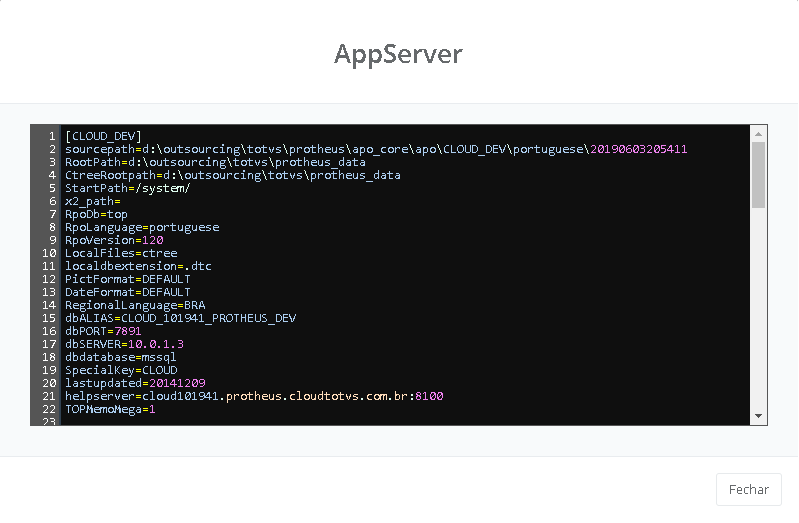Viewport: 799px width, 523px height.
Task: Click the CtreeRootpath line
Action: point(233,175)
